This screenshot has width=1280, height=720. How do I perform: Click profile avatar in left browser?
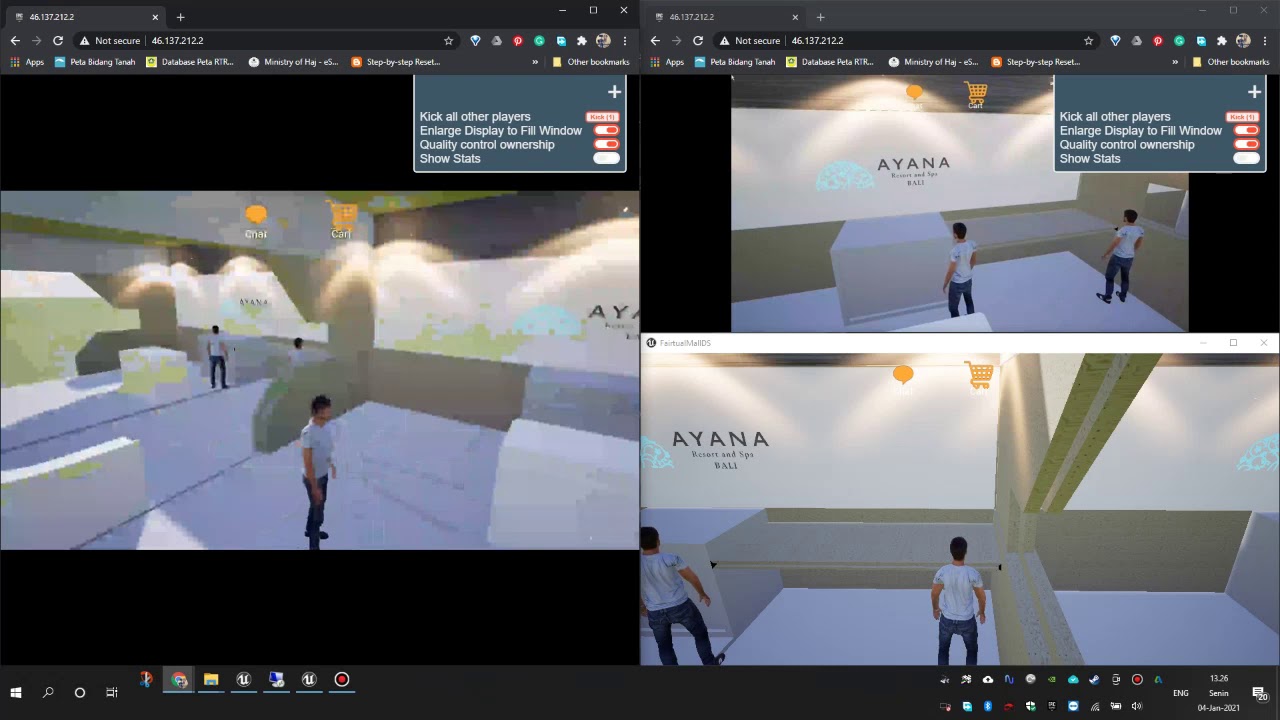603,41
